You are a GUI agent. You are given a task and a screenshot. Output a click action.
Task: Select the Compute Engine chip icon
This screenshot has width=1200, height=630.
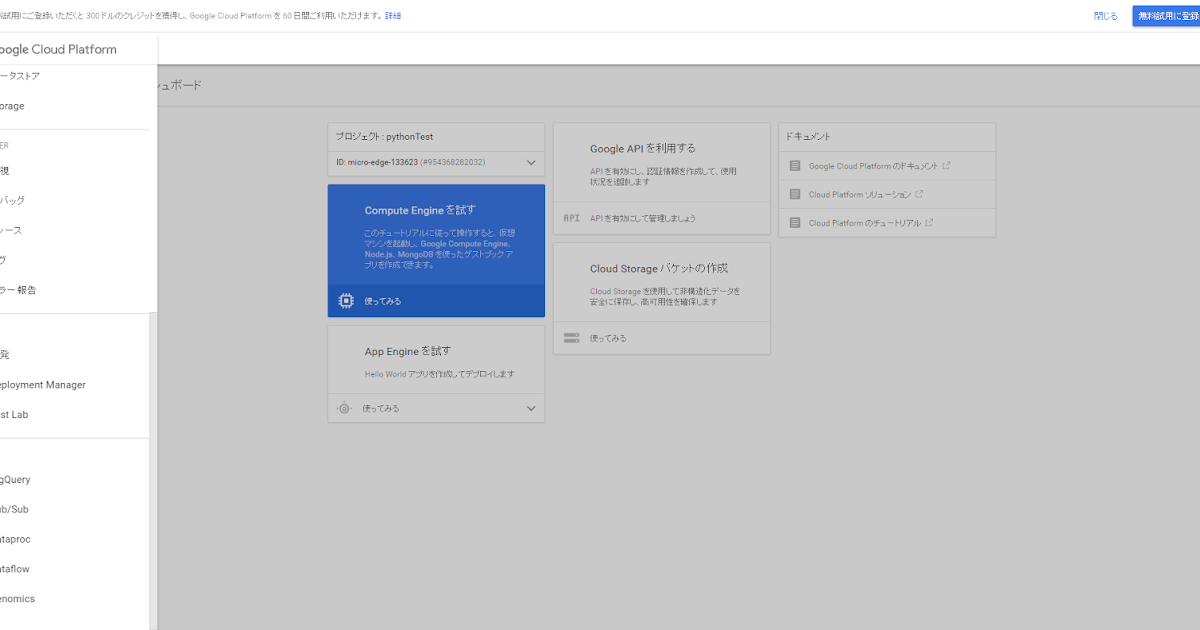click(345, 300)
